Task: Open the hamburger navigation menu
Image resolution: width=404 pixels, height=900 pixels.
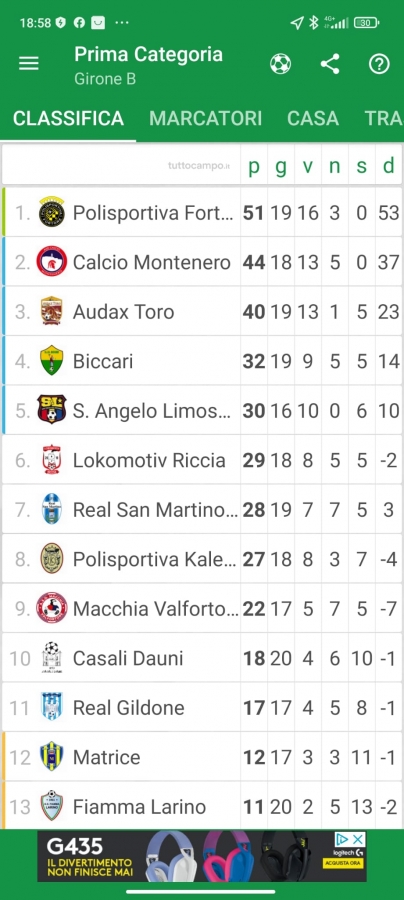Action: tap(29, 64)
